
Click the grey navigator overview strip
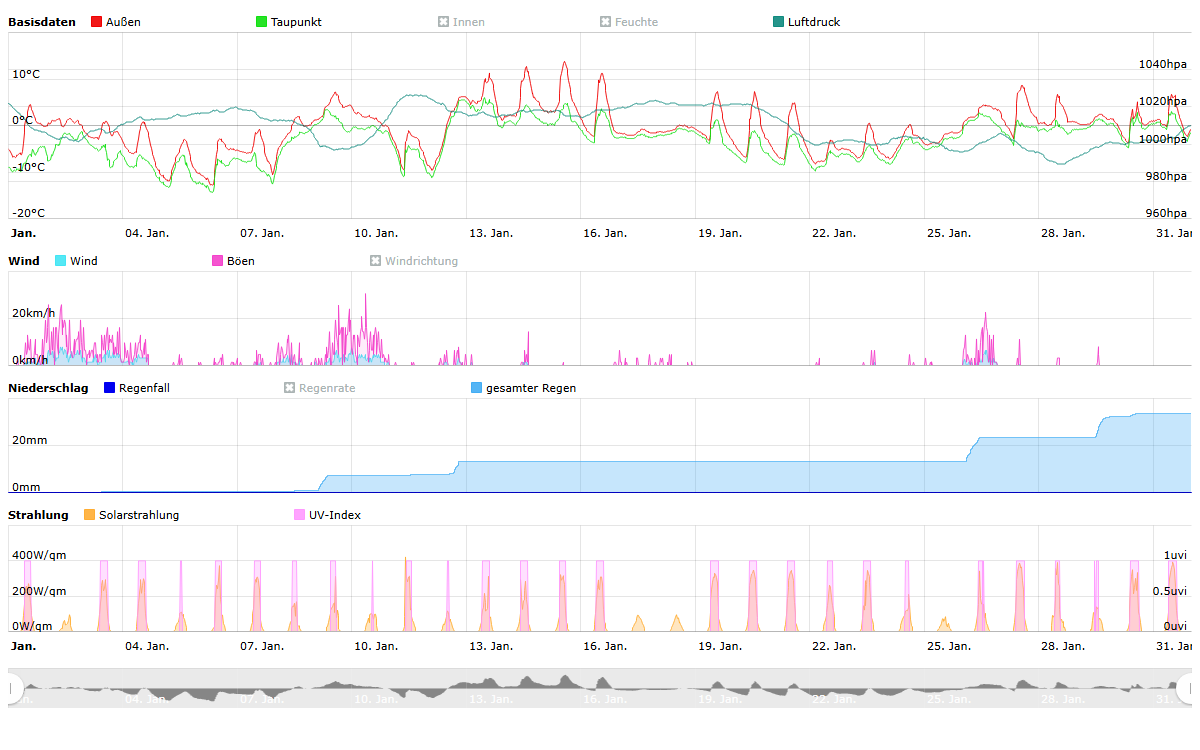pyautogui.click(x=600, y=688)
